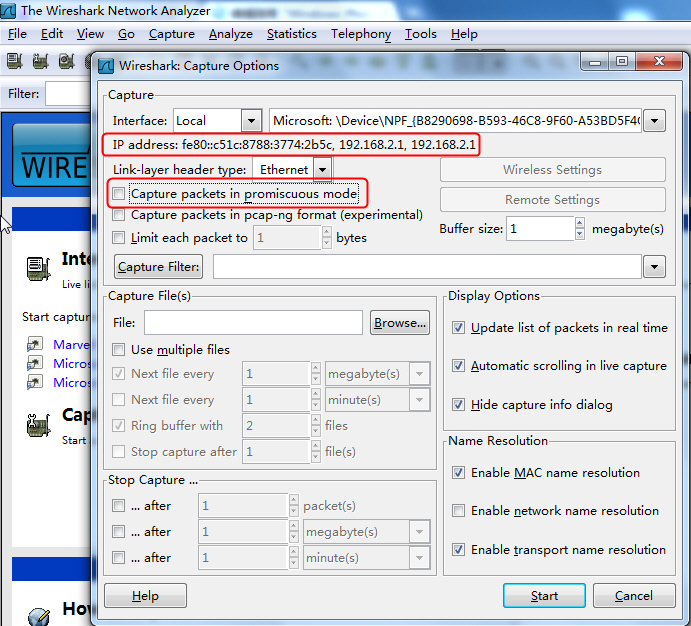Click the Marvell interface icon in start capture list

(x=35, y=344)
